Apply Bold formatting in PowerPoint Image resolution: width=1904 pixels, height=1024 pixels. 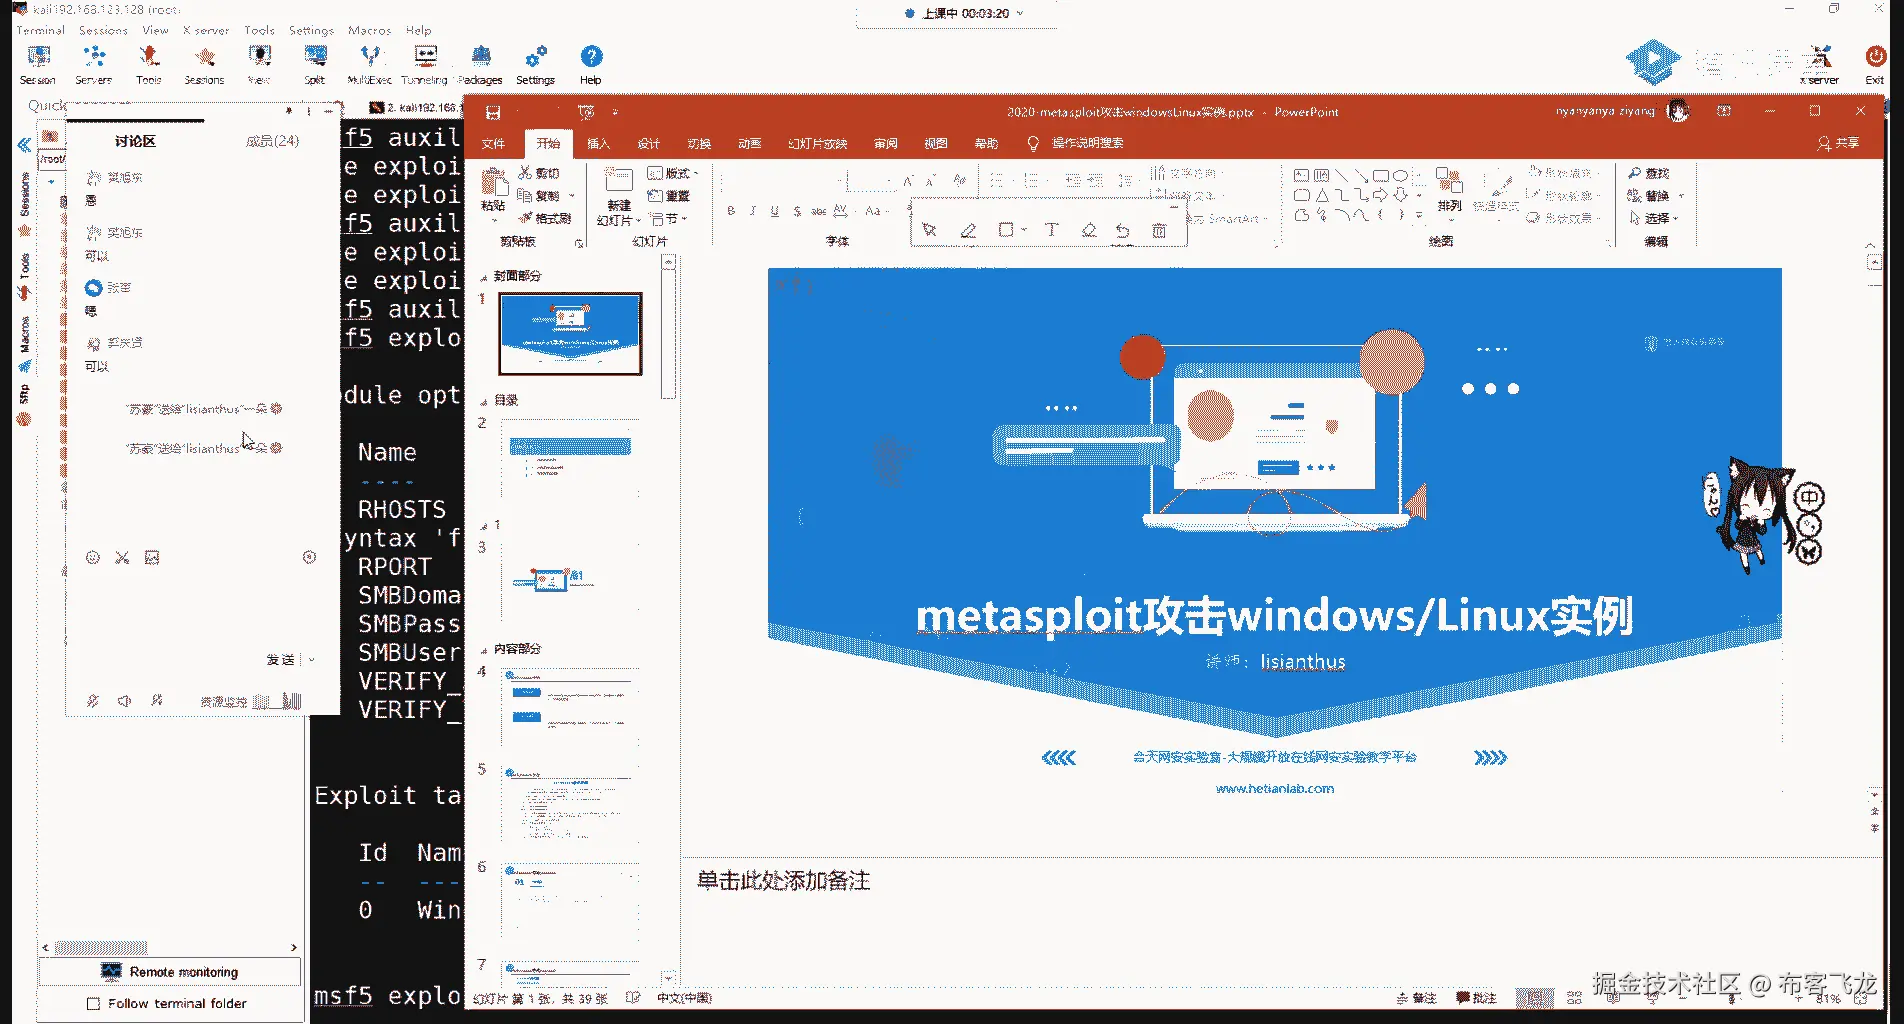pyautogui.click(x=731, y=211)
